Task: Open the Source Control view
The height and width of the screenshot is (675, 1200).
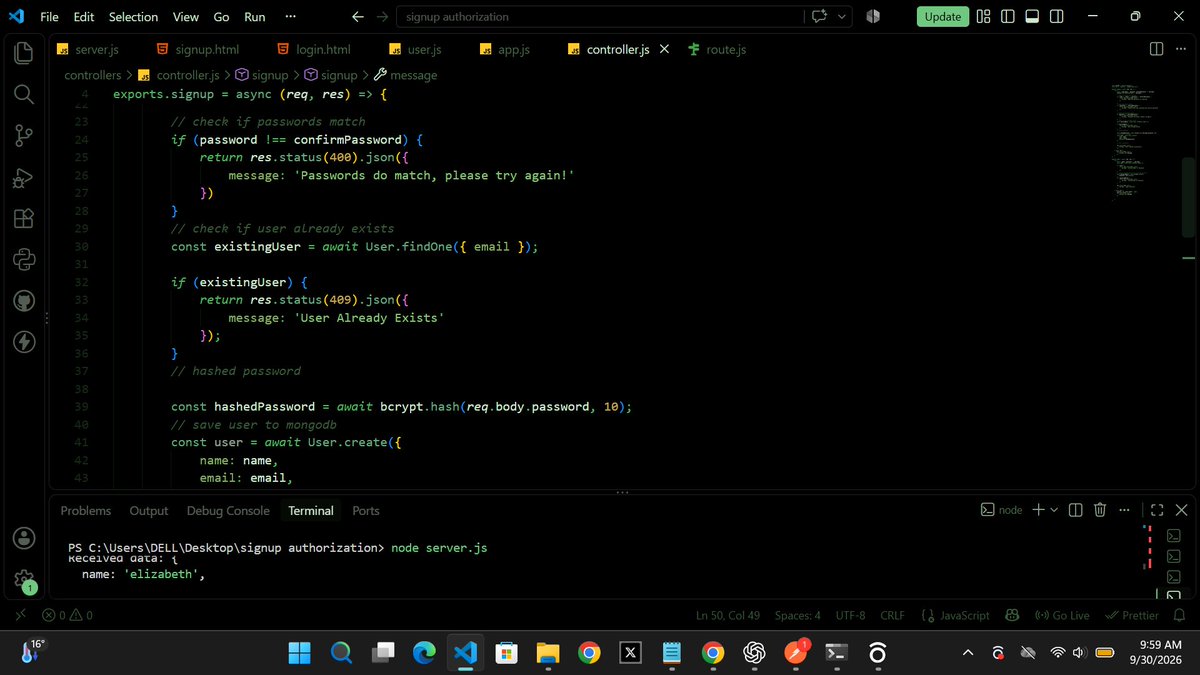Action: 24,136
